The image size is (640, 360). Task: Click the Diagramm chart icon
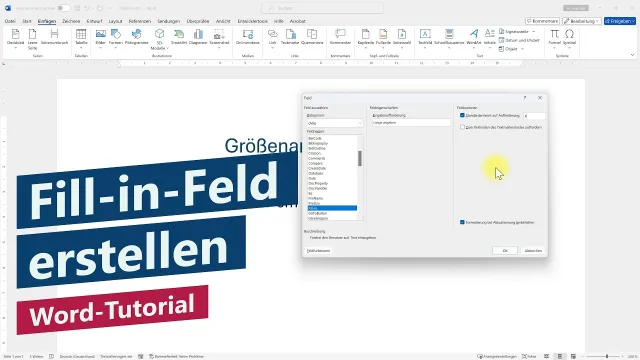pos(198,34)
